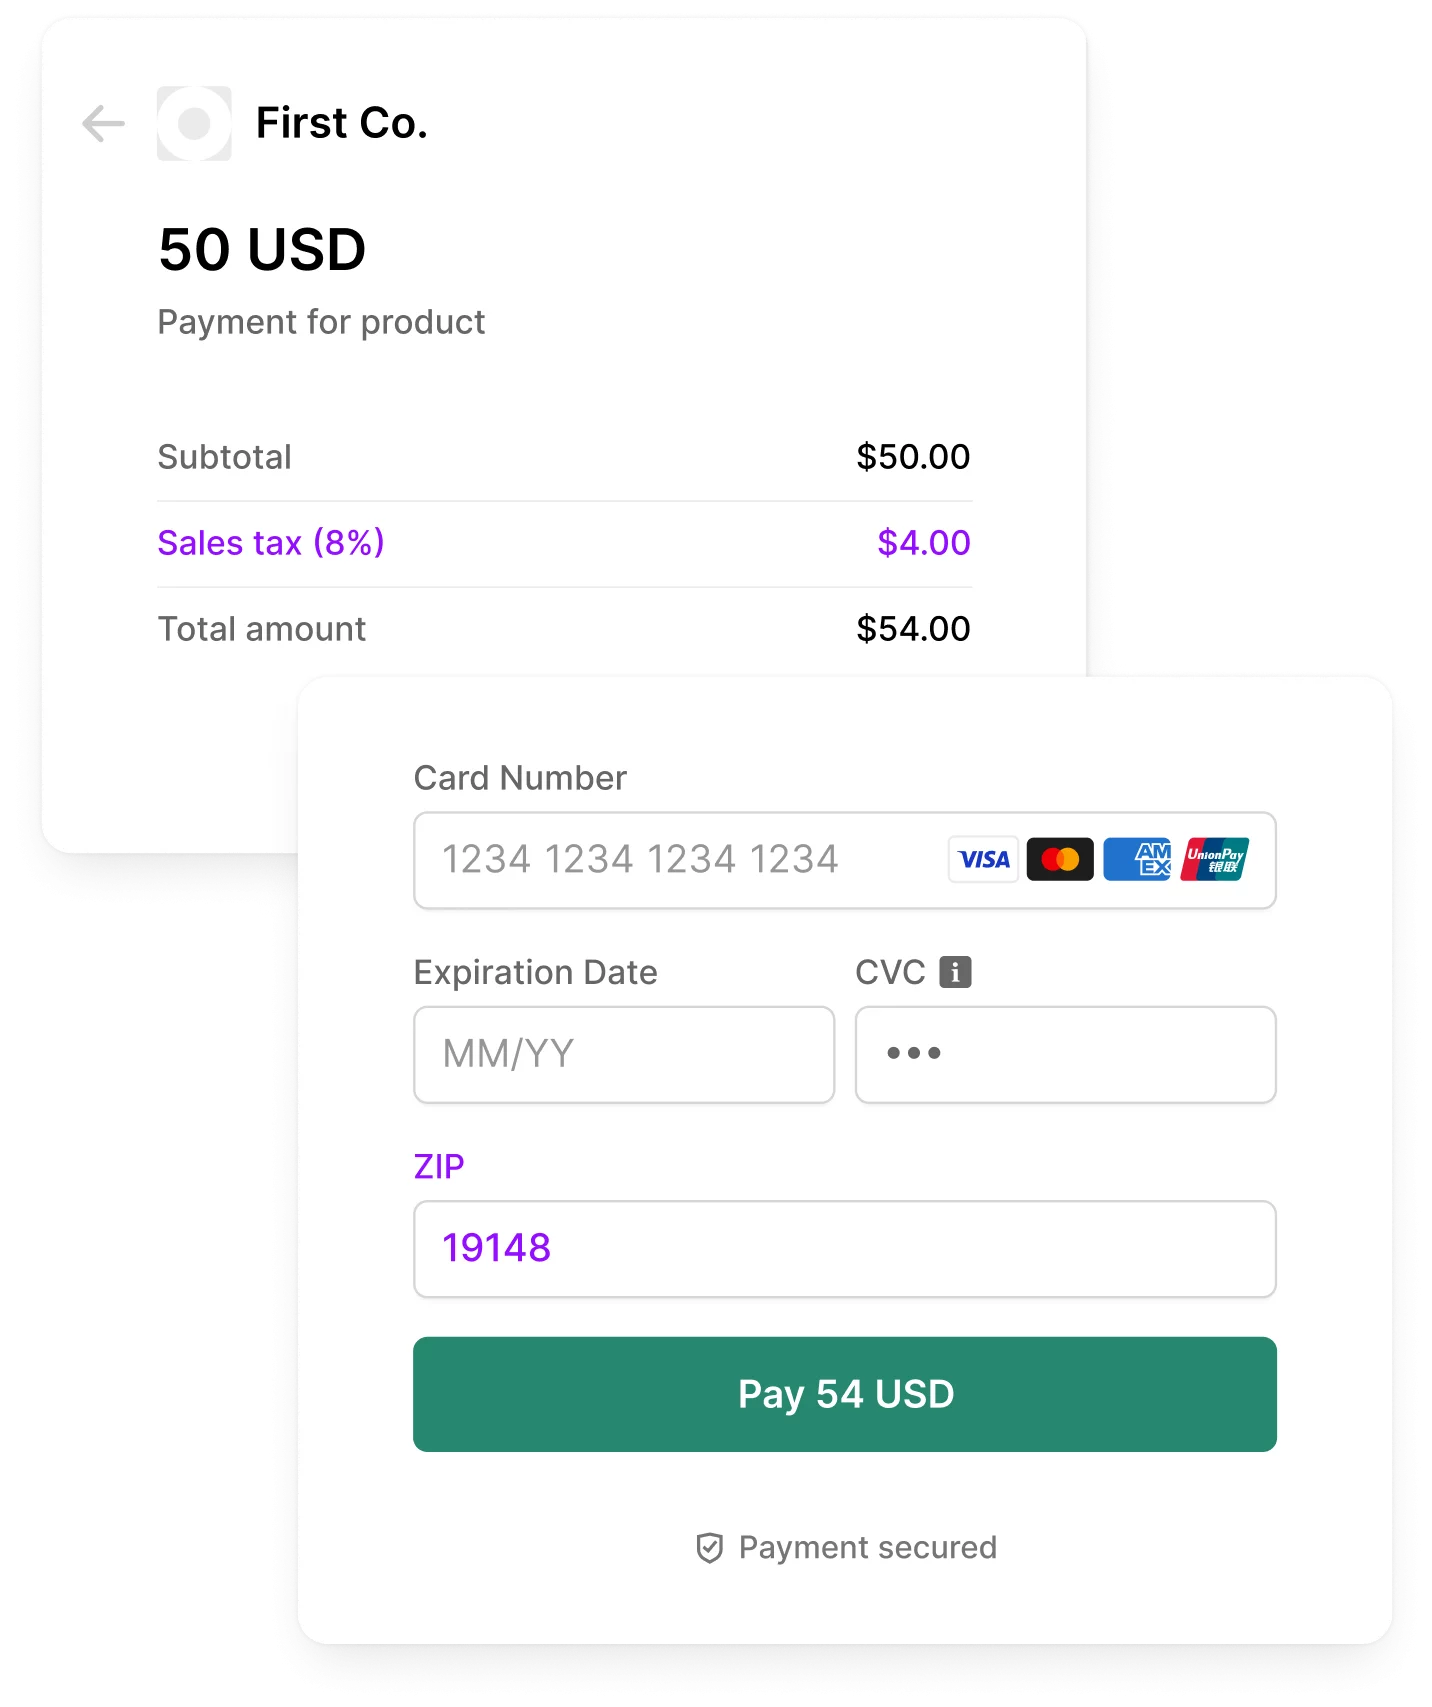The height and width of the screenshot is (1707, 1432).
Task: Click the Card Number label
Action: coord(520,777)
